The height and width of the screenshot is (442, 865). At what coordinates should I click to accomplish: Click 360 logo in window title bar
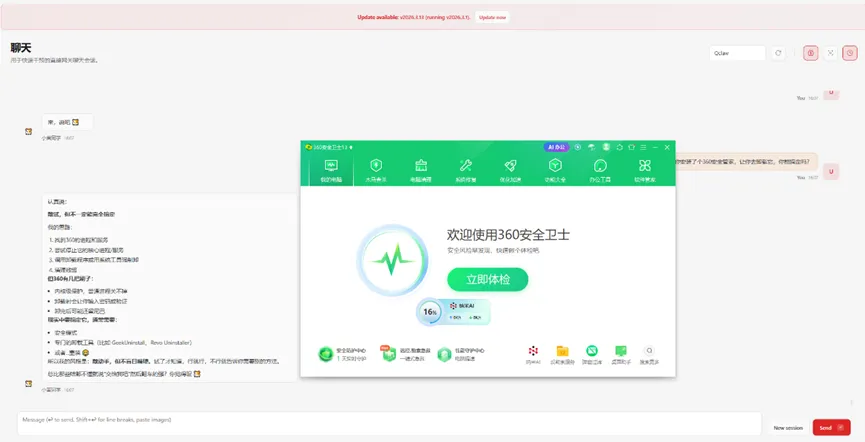(309, 147)
